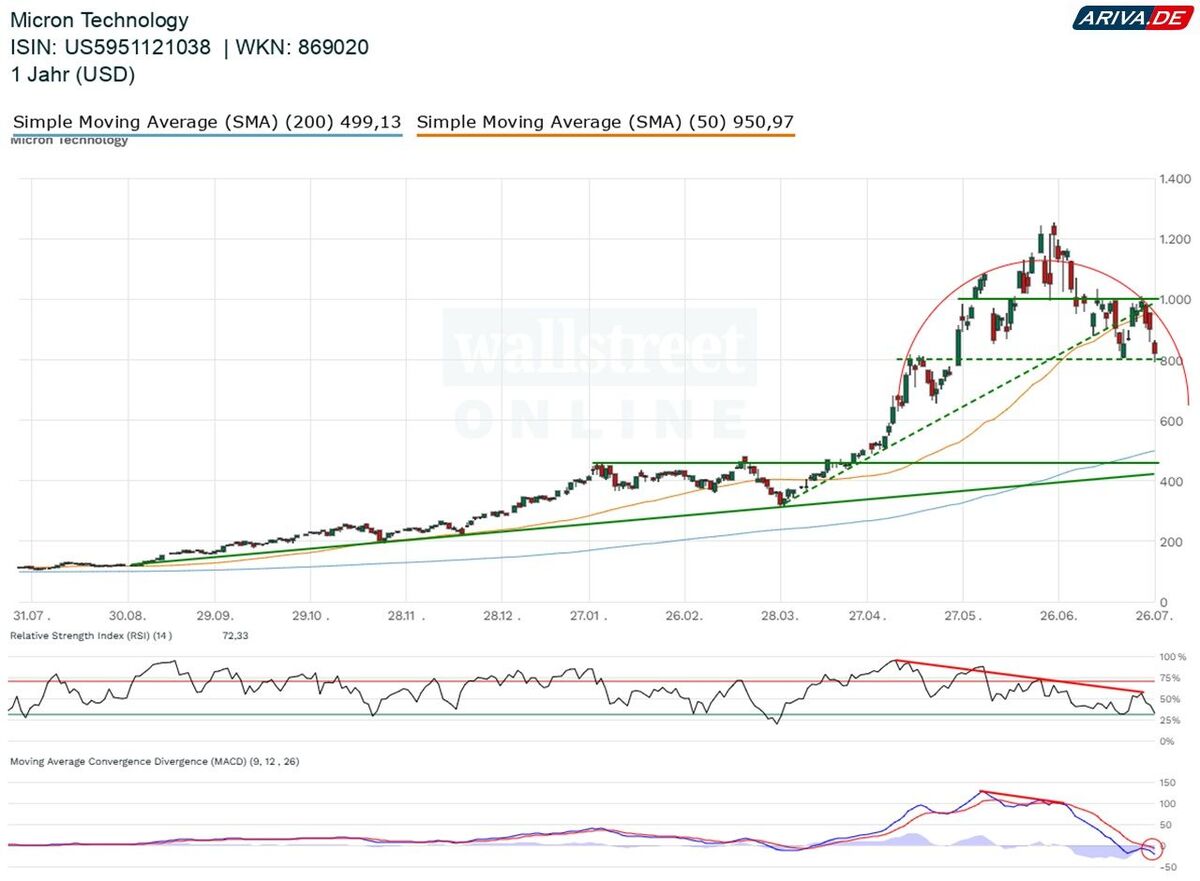Image resolution: width=1200 pixels, height=881 pixels.
Task: Click the RSI value 72,33
Action: [235, 635]
